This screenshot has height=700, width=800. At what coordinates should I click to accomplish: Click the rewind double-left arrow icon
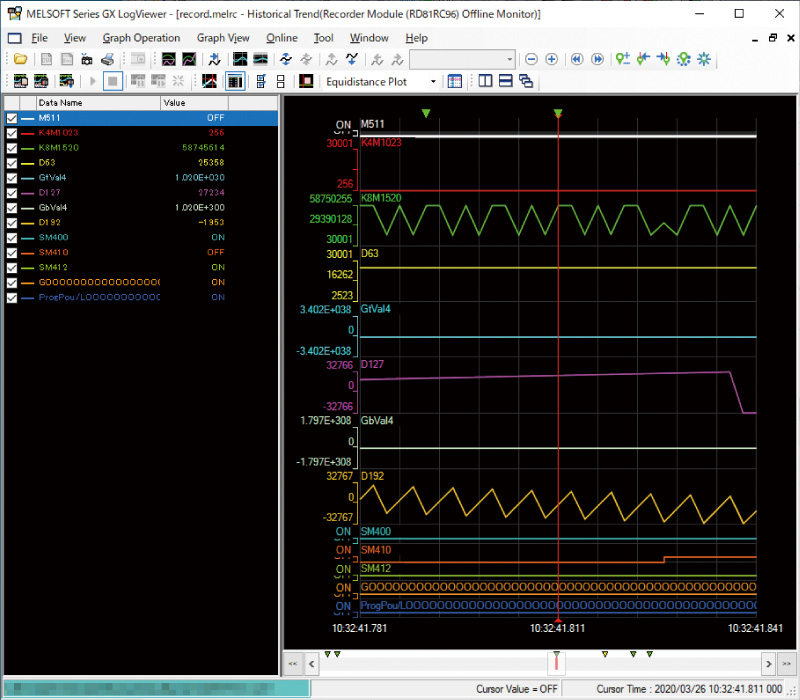click(577, 59)
